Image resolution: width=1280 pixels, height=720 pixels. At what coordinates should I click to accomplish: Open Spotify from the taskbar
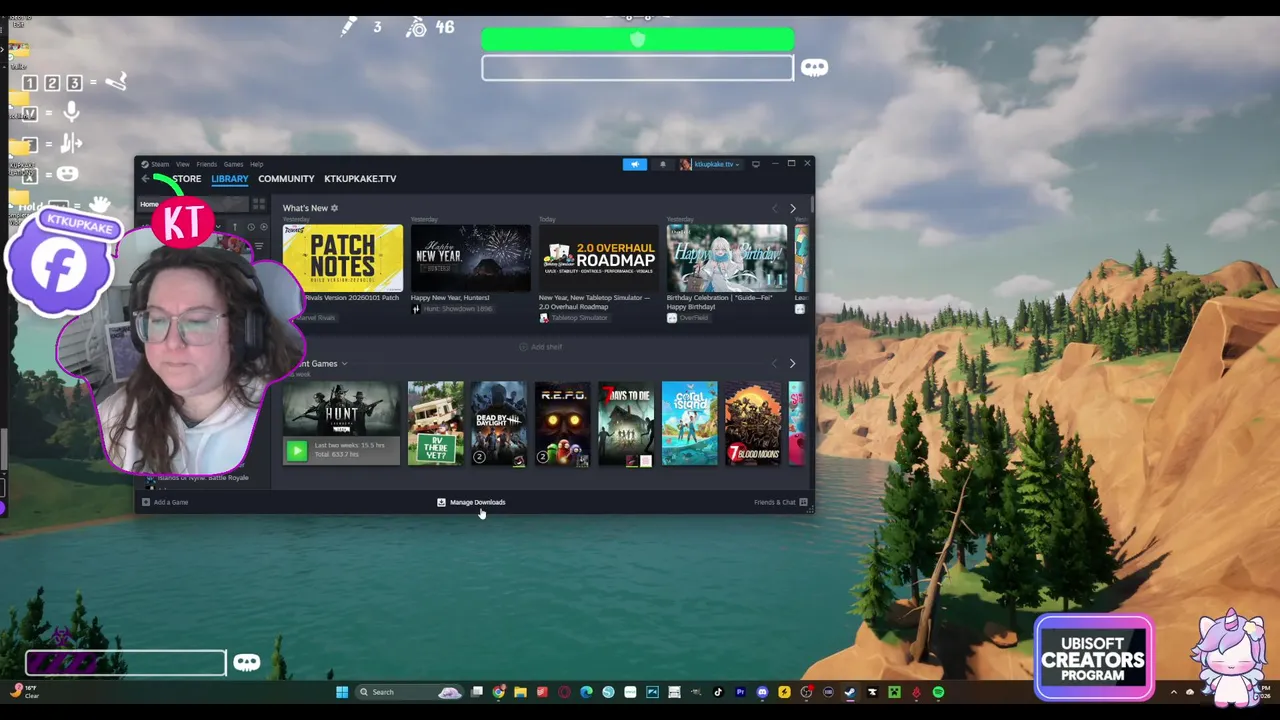tap(939, 692)
